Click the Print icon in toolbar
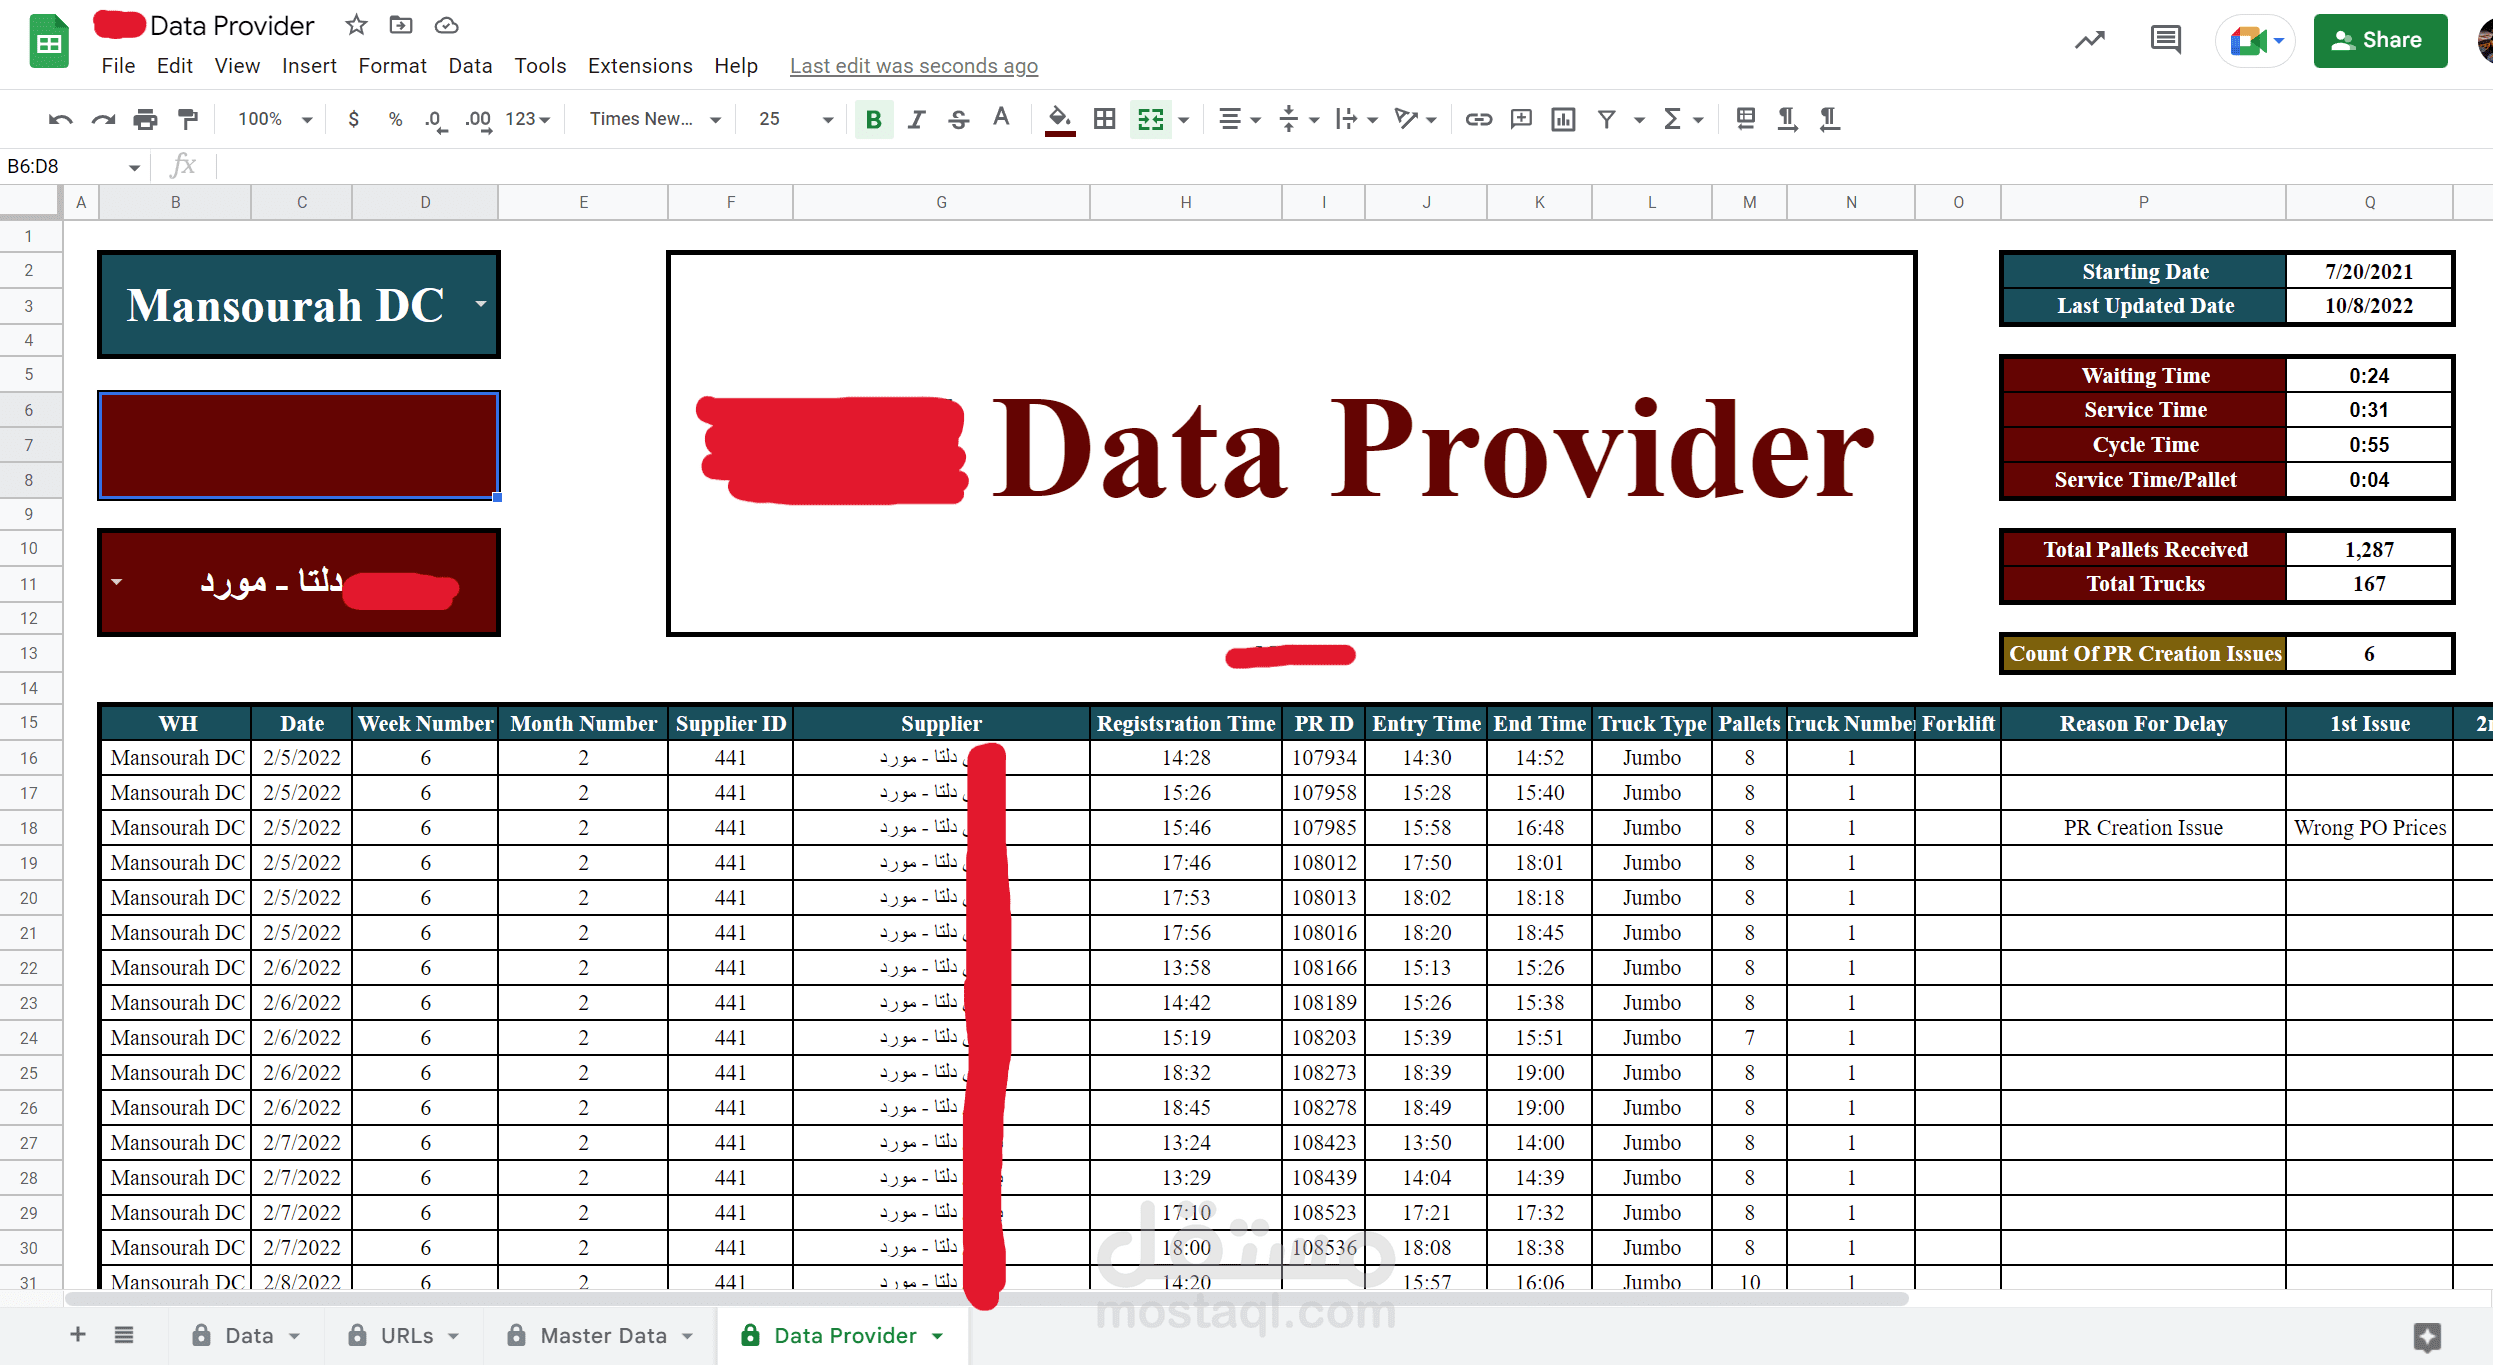 [x=145, y=120]
